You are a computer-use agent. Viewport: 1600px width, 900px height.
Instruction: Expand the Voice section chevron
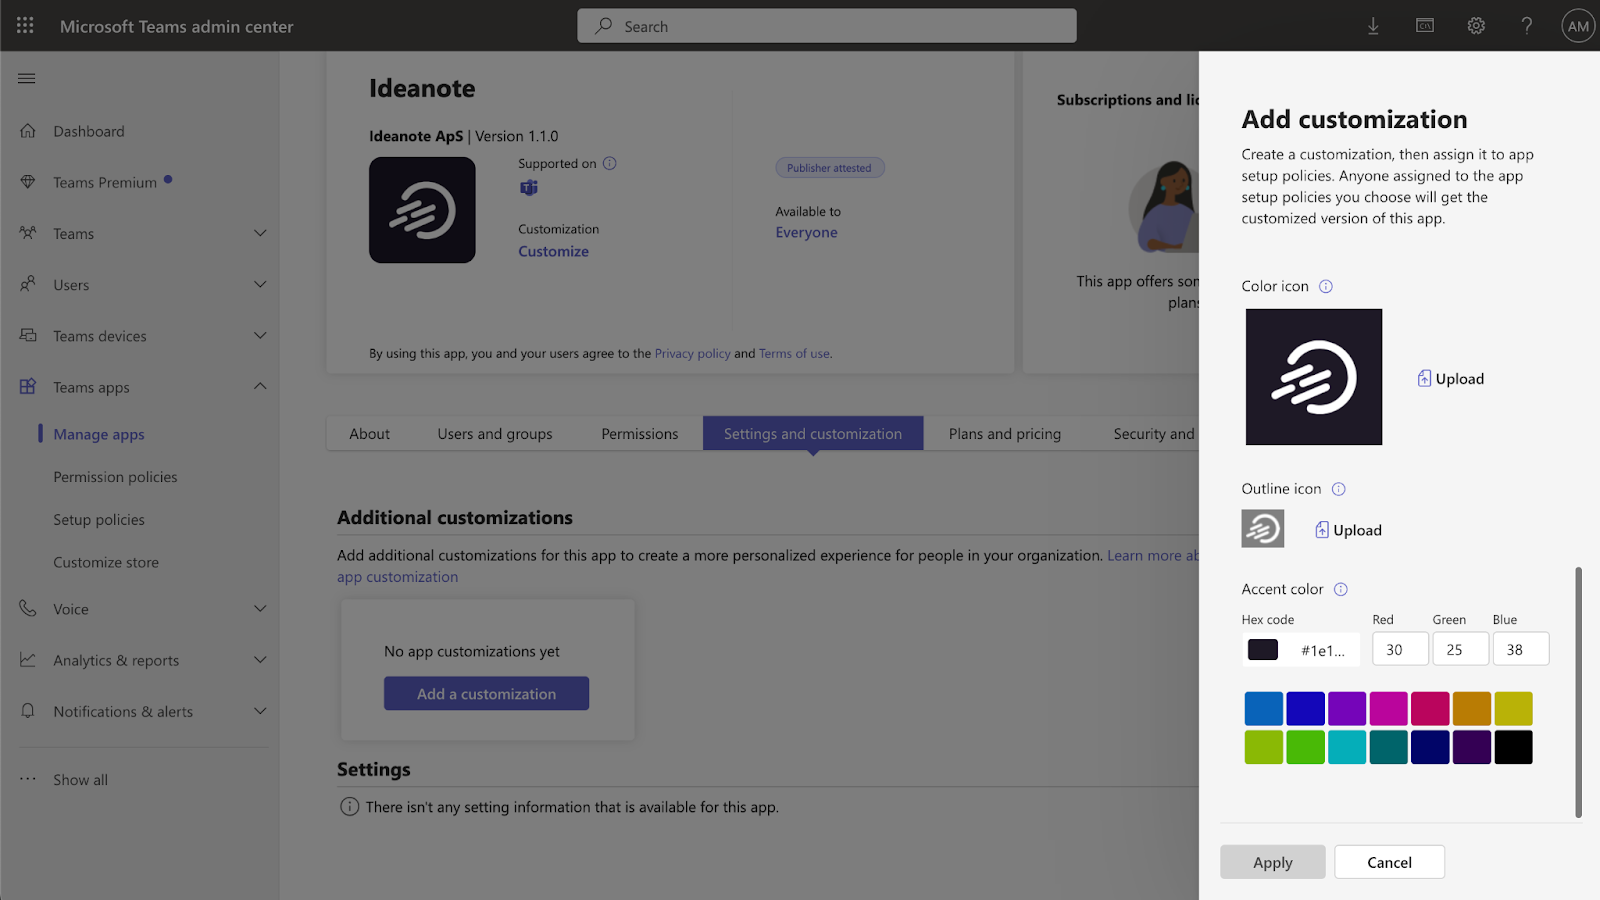(x=260, y=608)
